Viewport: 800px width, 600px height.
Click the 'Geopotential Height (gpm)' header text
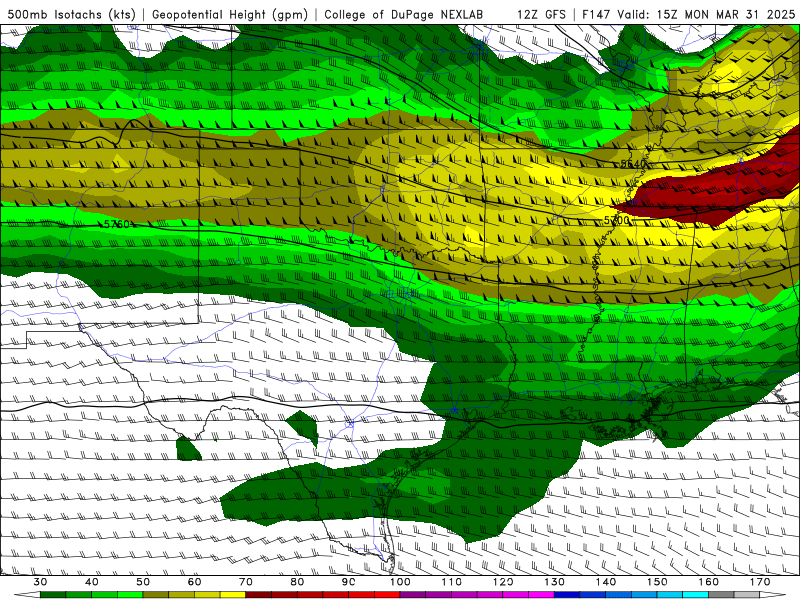230,15
